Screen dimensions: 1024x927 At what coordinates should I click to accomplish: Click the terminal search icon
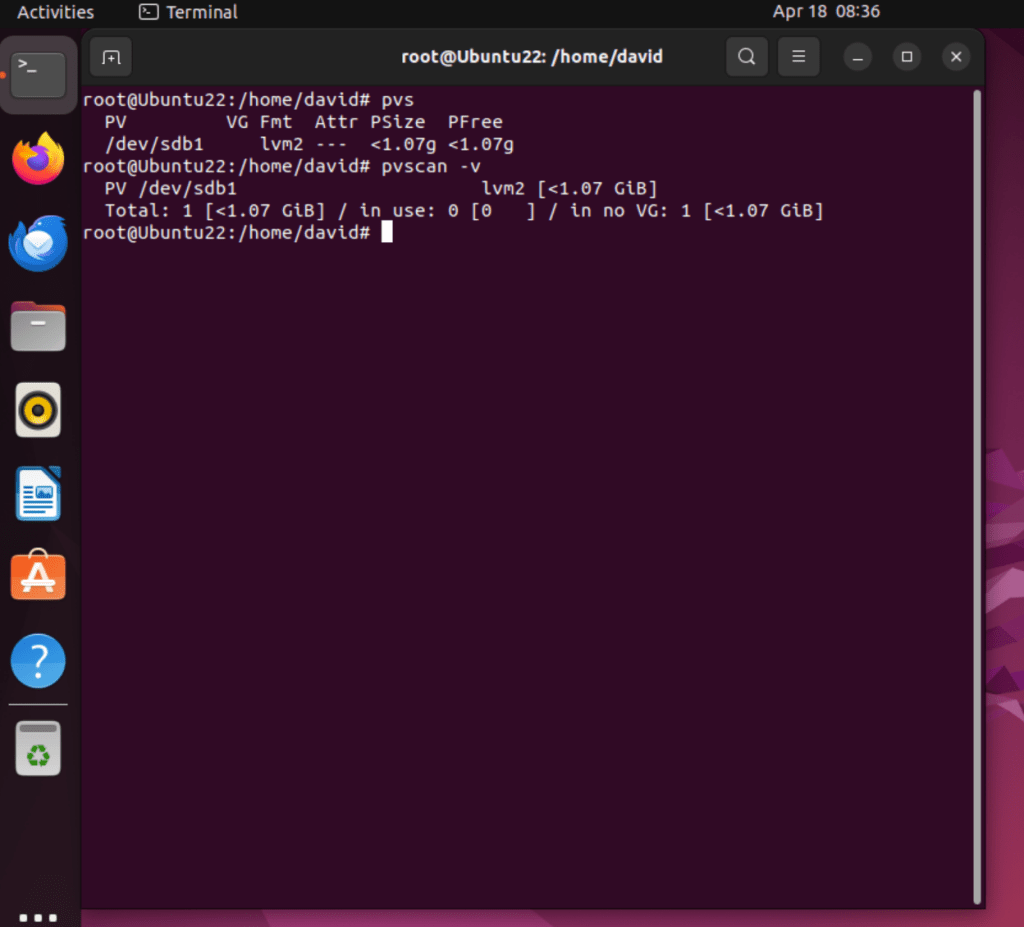pos(746,57)
